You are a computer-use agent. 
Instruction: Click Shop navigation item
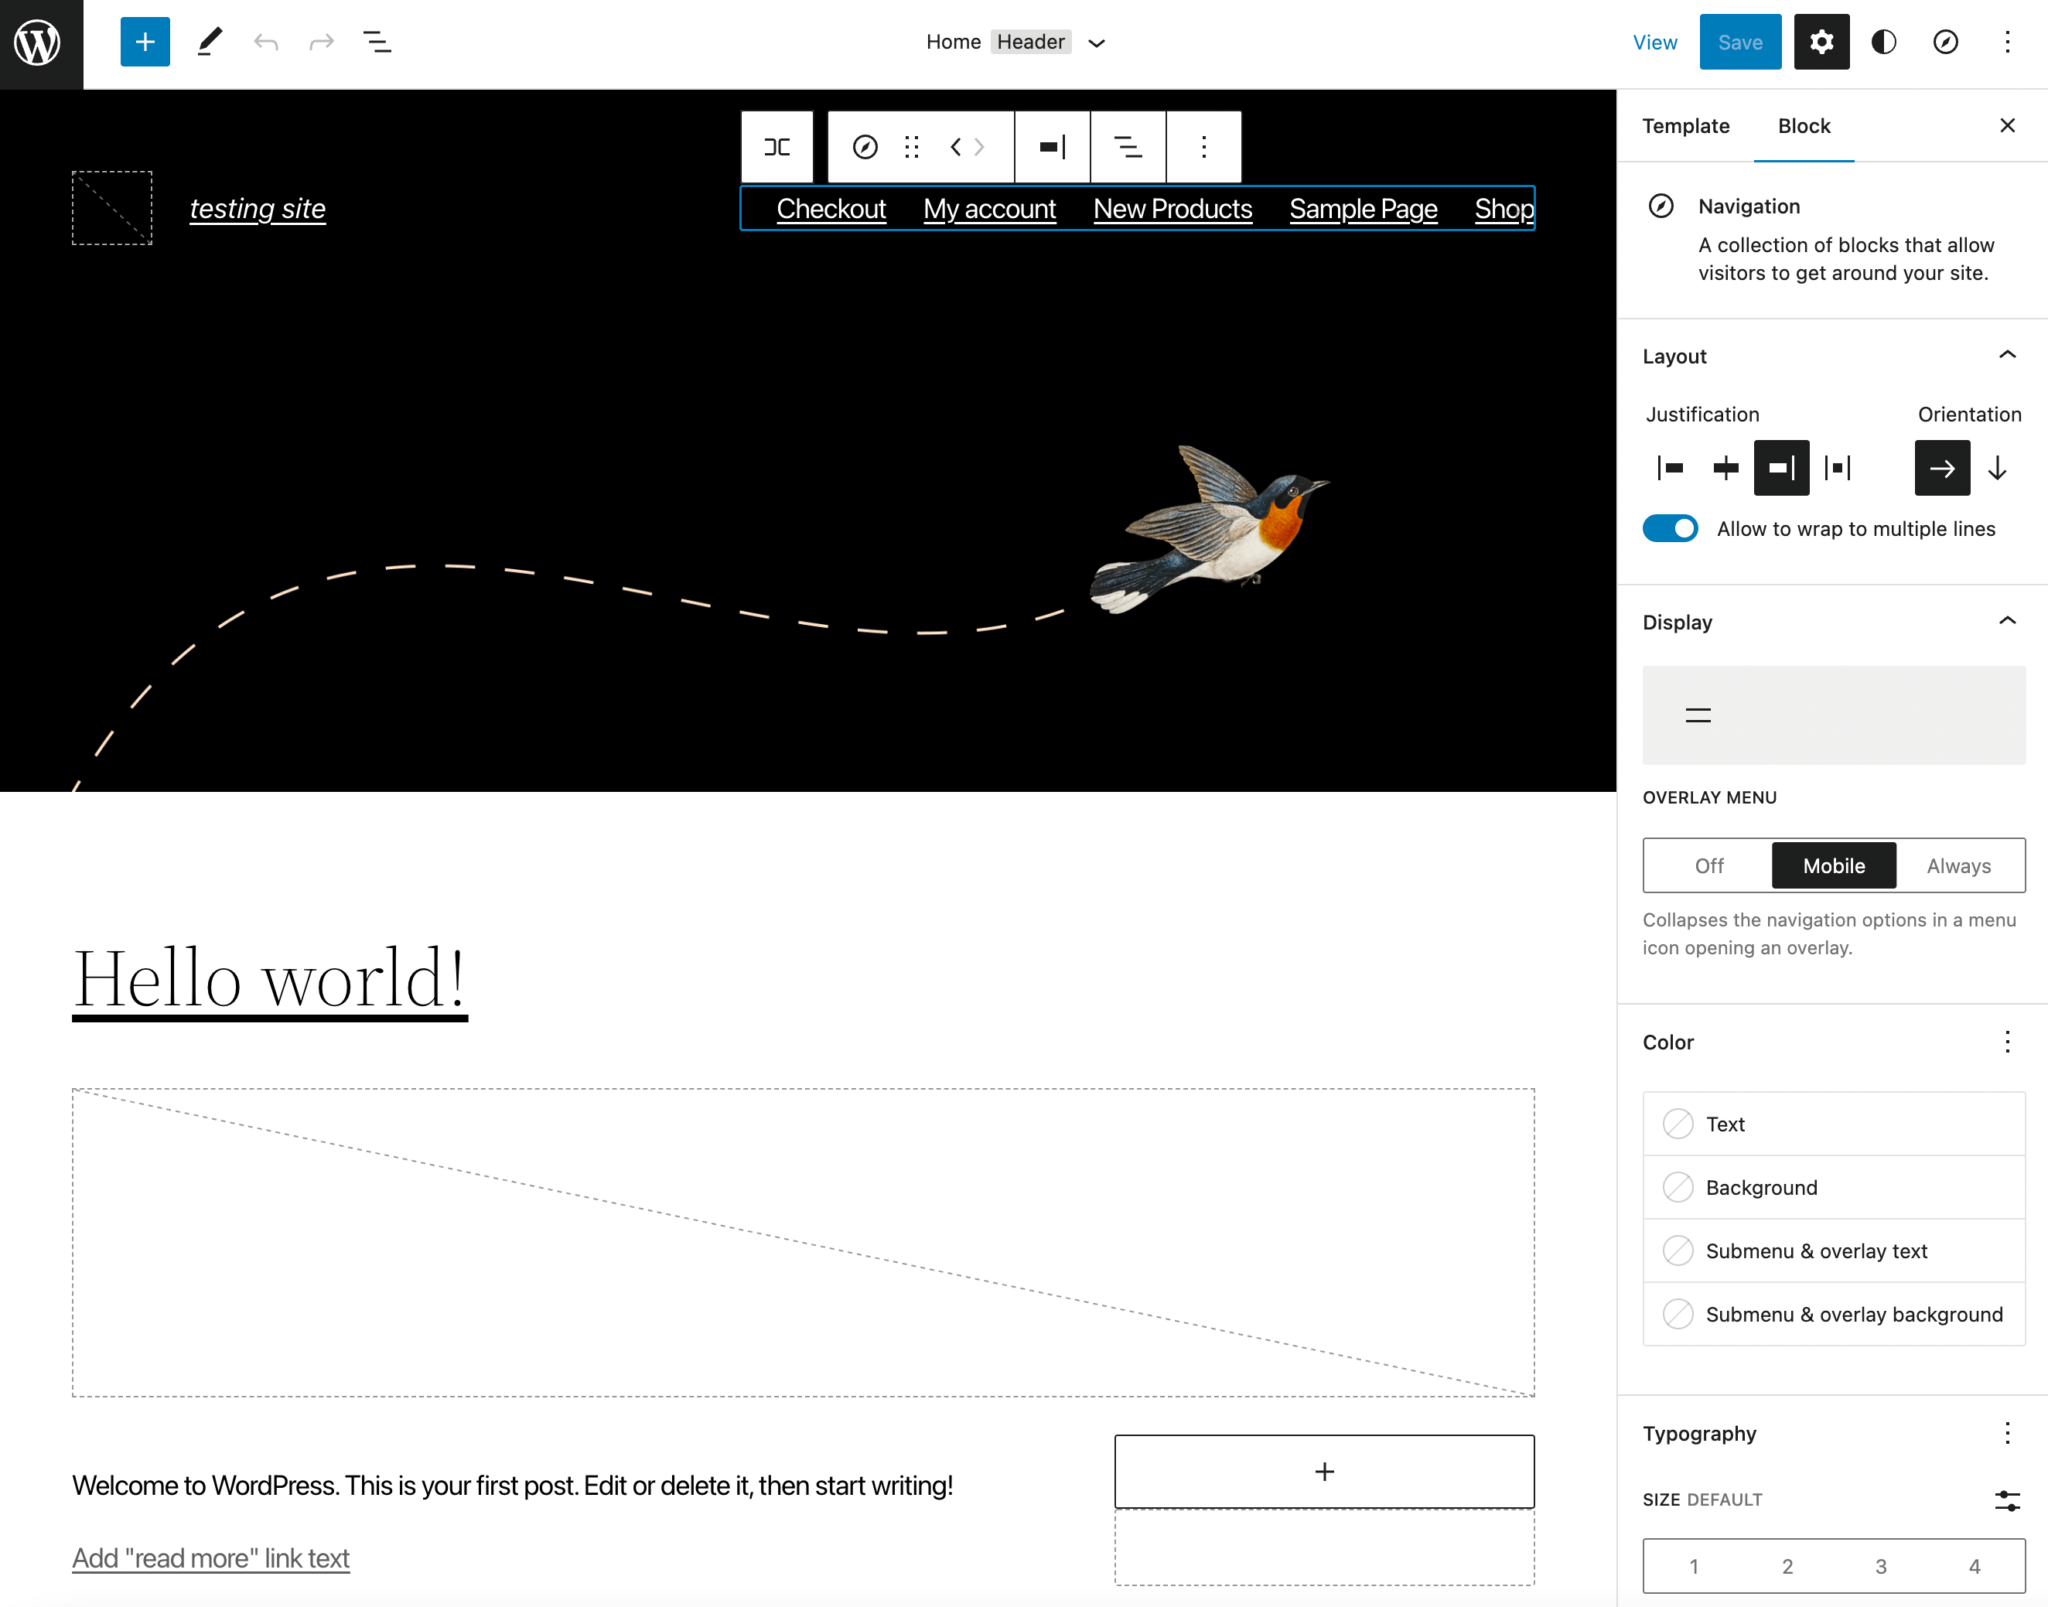[x=1504, y=209]
